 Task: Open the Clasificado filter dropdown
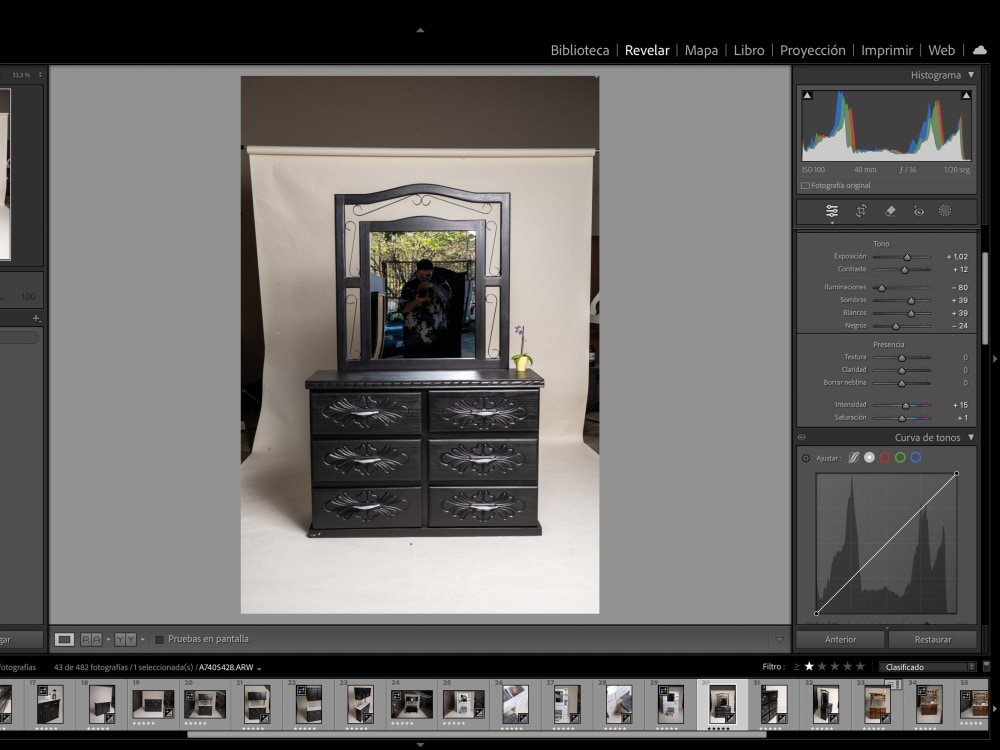pyautogui.click(x=927, y=667)
